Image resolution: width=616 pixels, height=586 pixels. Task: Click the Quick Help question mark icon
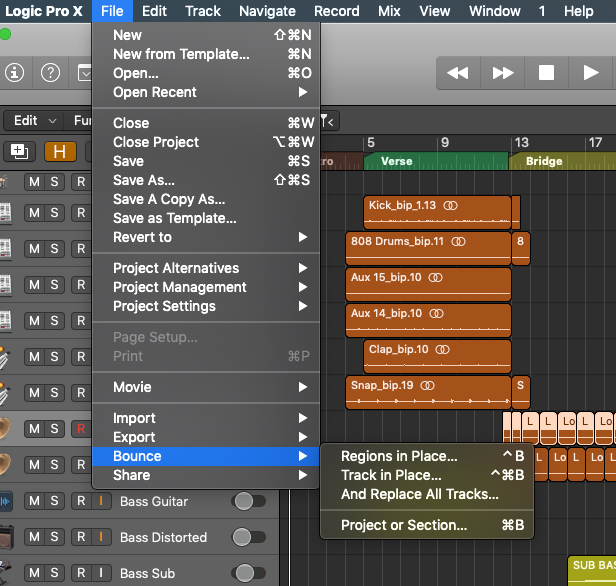pyautogui.click(x=51, y=73)
